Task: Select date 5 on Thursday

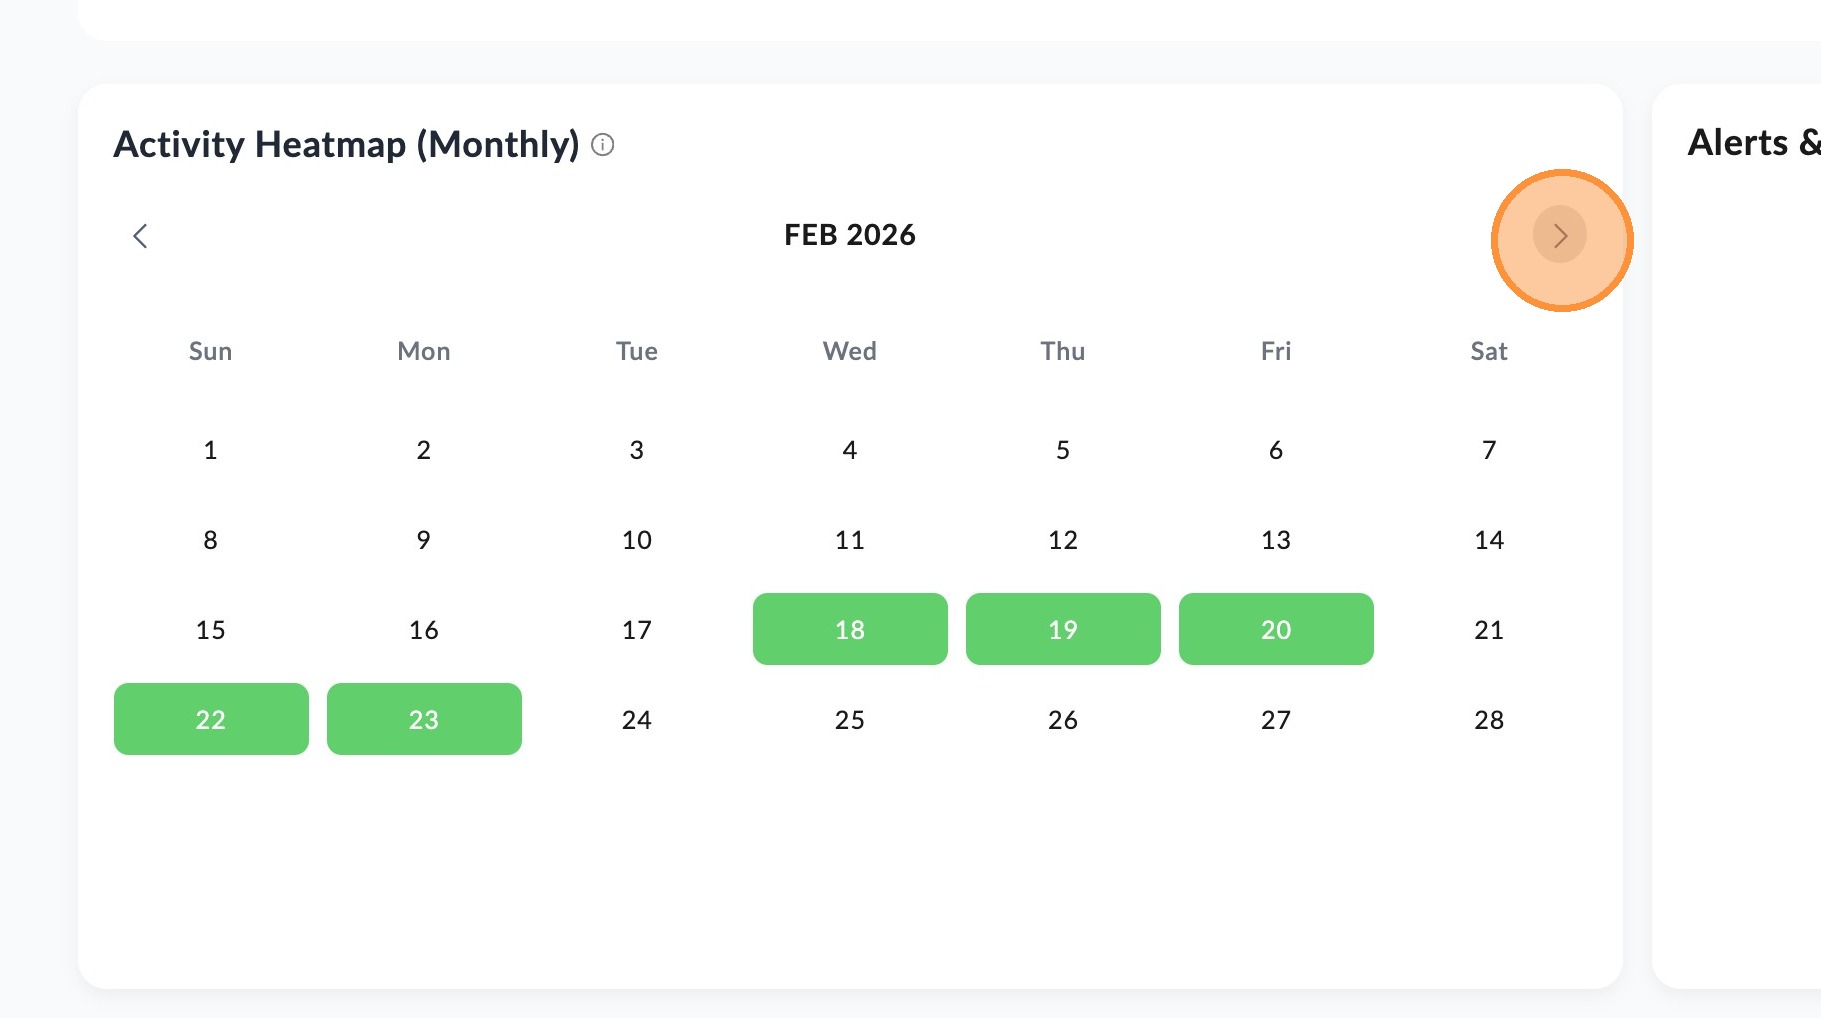Action: point(1063,449)
